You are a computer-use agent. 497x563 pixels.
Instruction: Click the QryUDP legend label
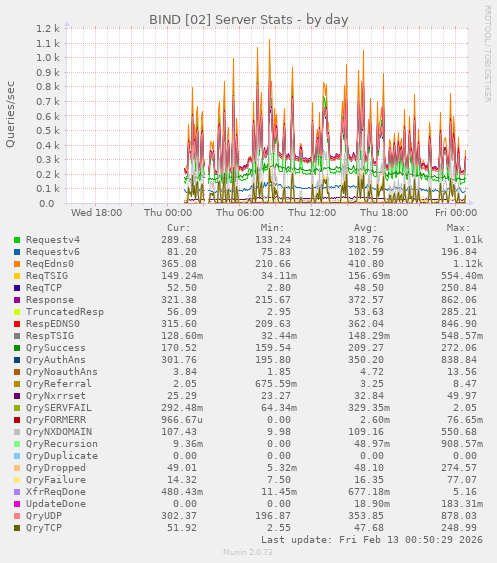(44, 516)
